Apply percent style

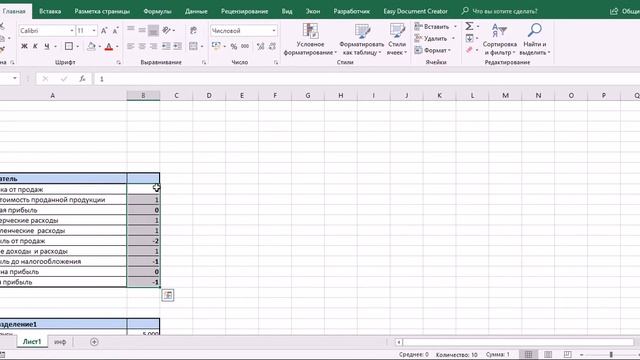[233, 47]
